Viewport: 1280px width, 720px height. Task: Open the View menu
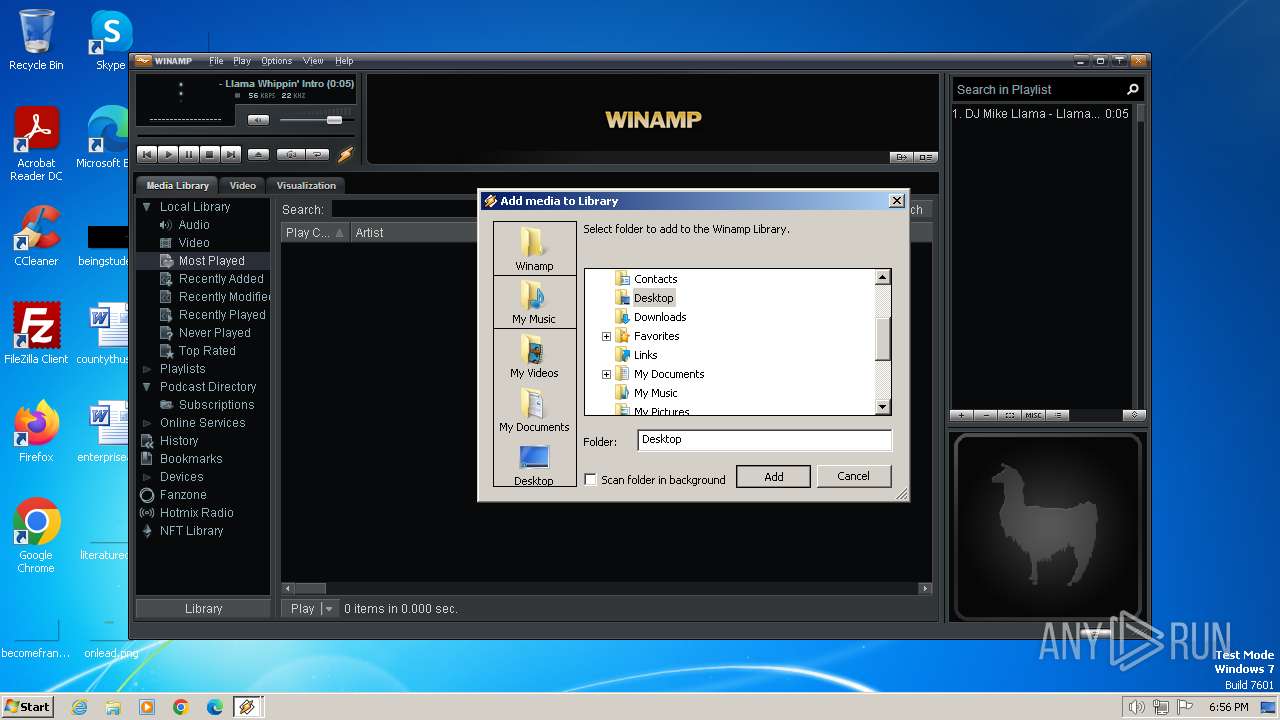coord(313,61)
